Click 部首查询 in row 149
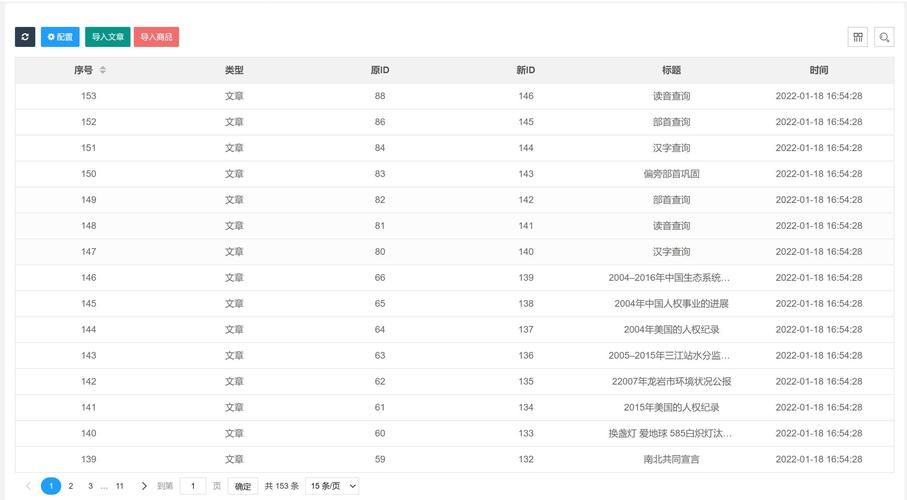This screenshot has height=500, width=907. point(672,200)
